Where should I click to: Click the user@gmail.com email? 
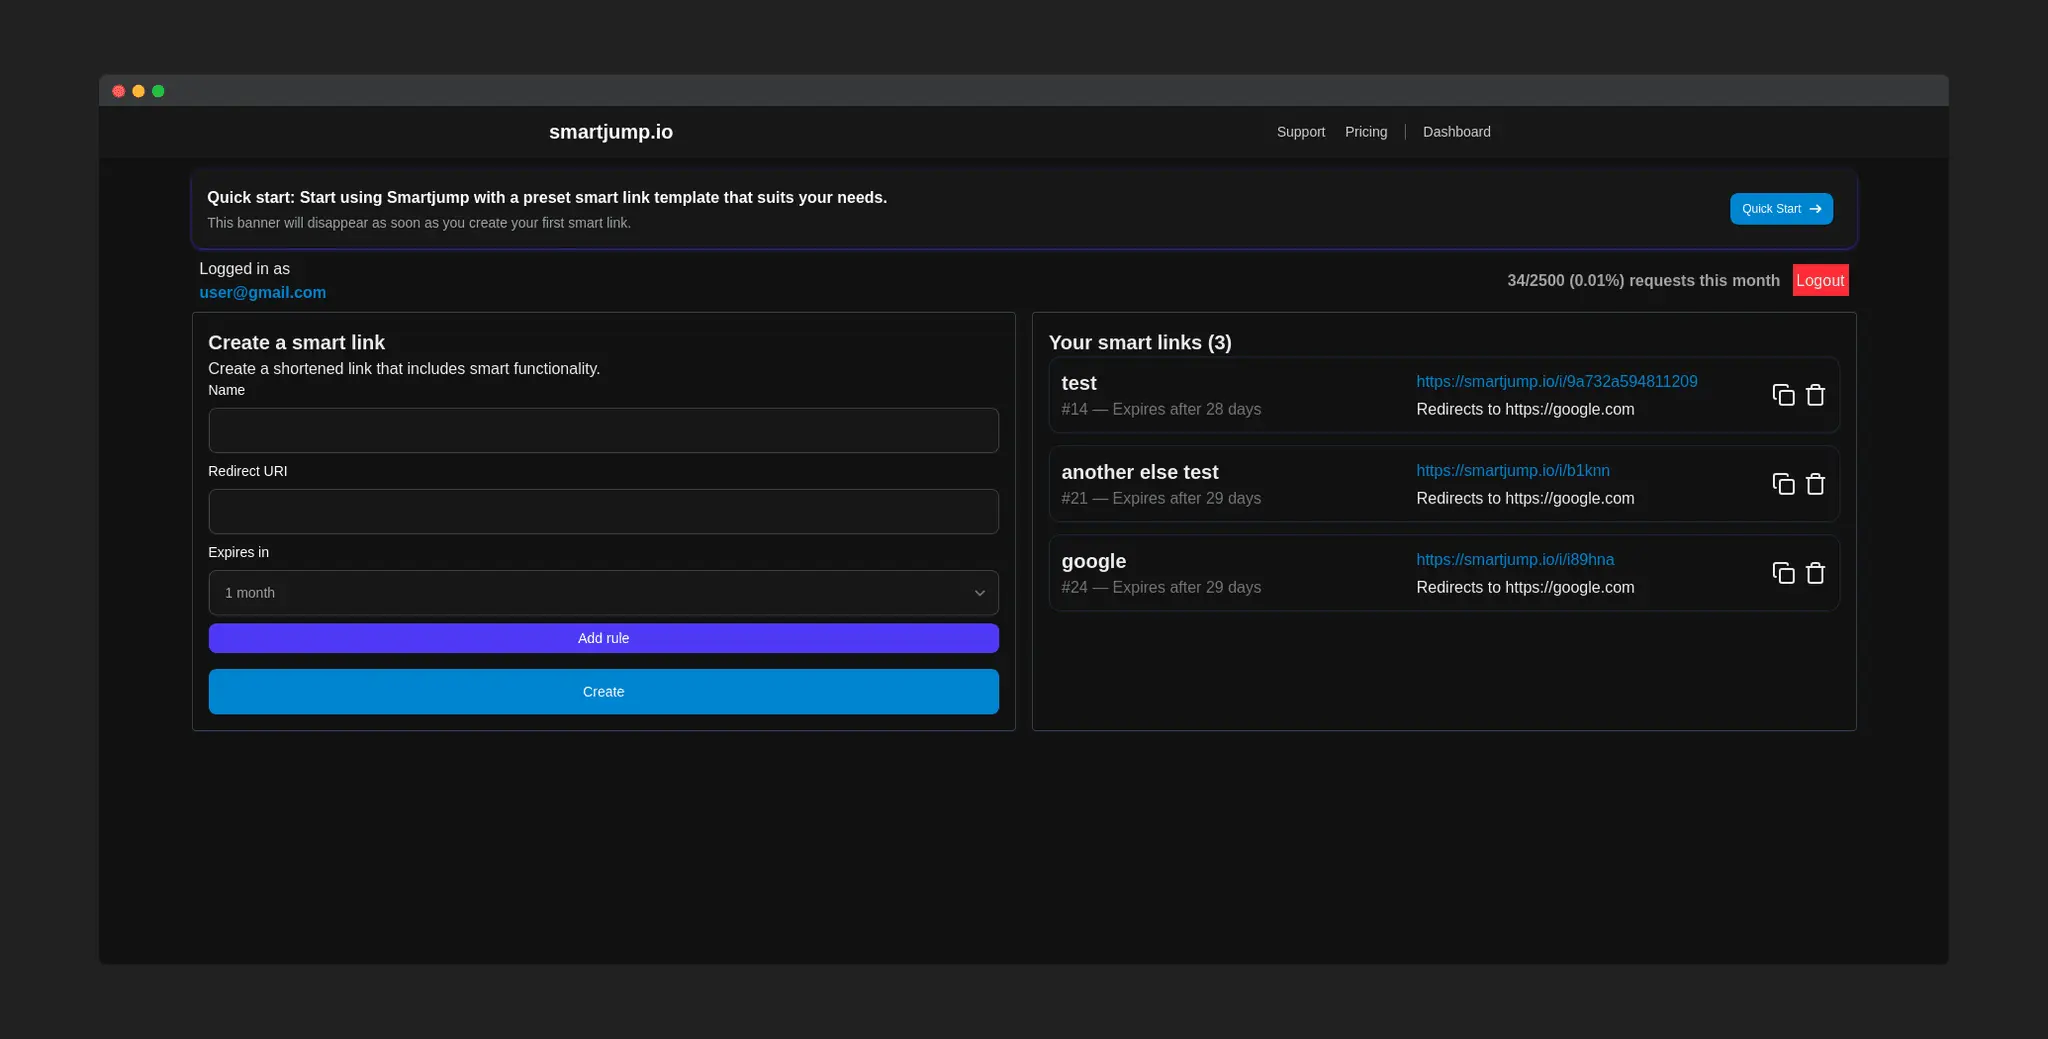tap(262, 292)
